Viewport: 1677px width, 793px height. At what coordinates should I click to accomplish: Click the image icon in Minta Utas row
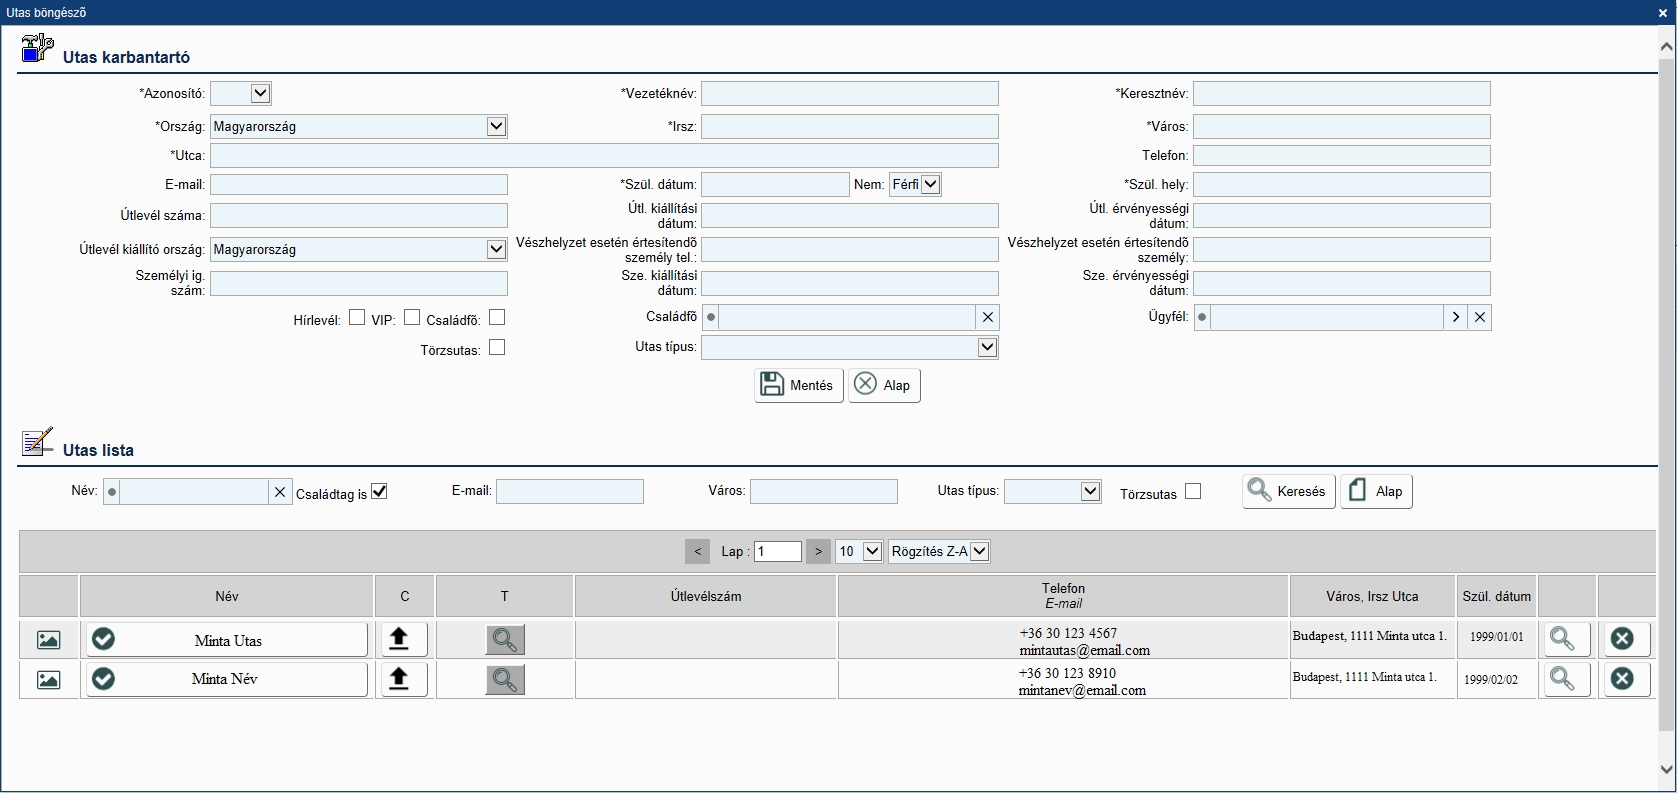[48, 640]
